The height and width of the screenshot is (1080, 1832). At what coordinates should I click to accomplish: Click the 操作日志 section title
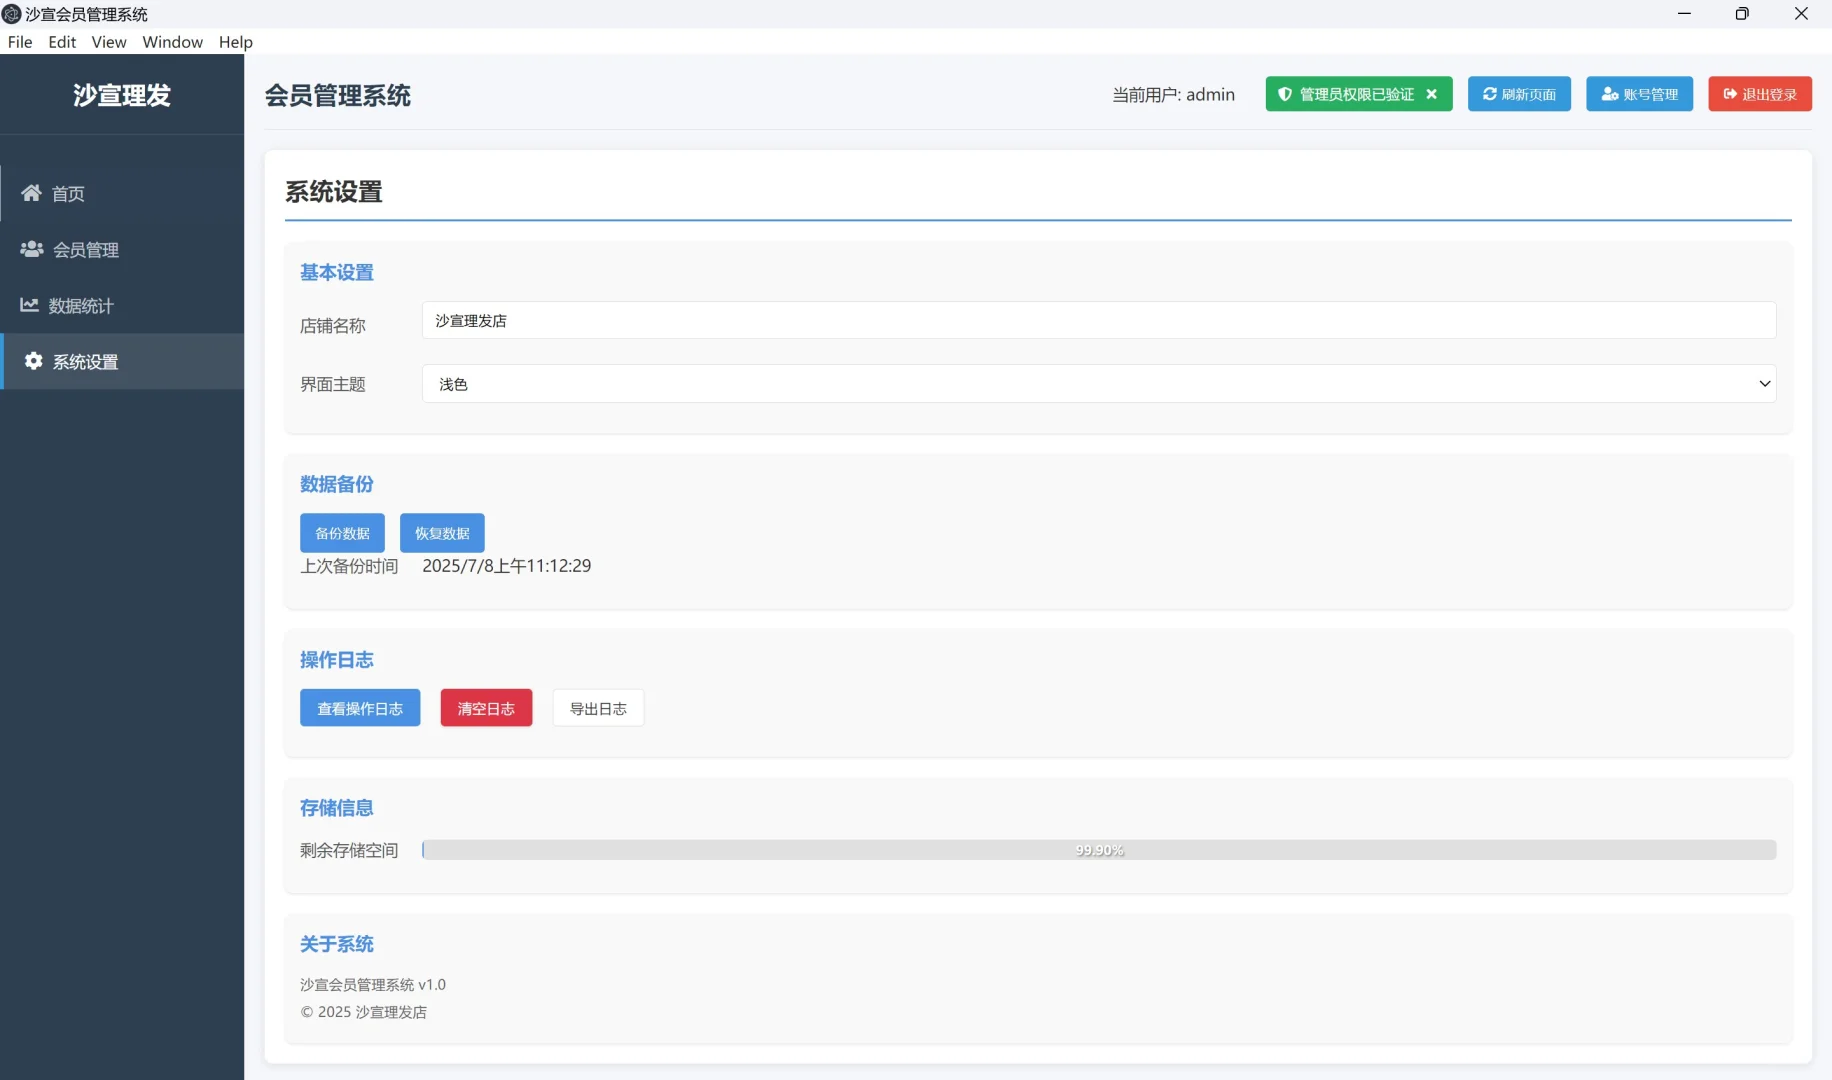tap(337, 660)
